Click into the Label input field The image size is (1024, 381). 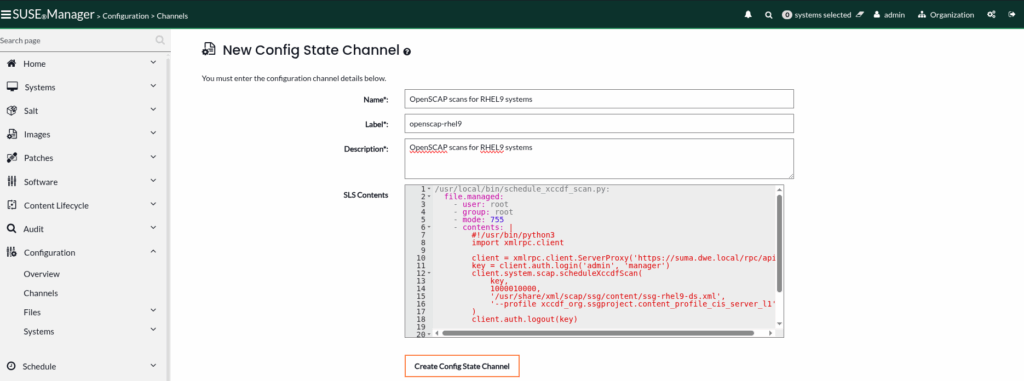click(599, 123)
